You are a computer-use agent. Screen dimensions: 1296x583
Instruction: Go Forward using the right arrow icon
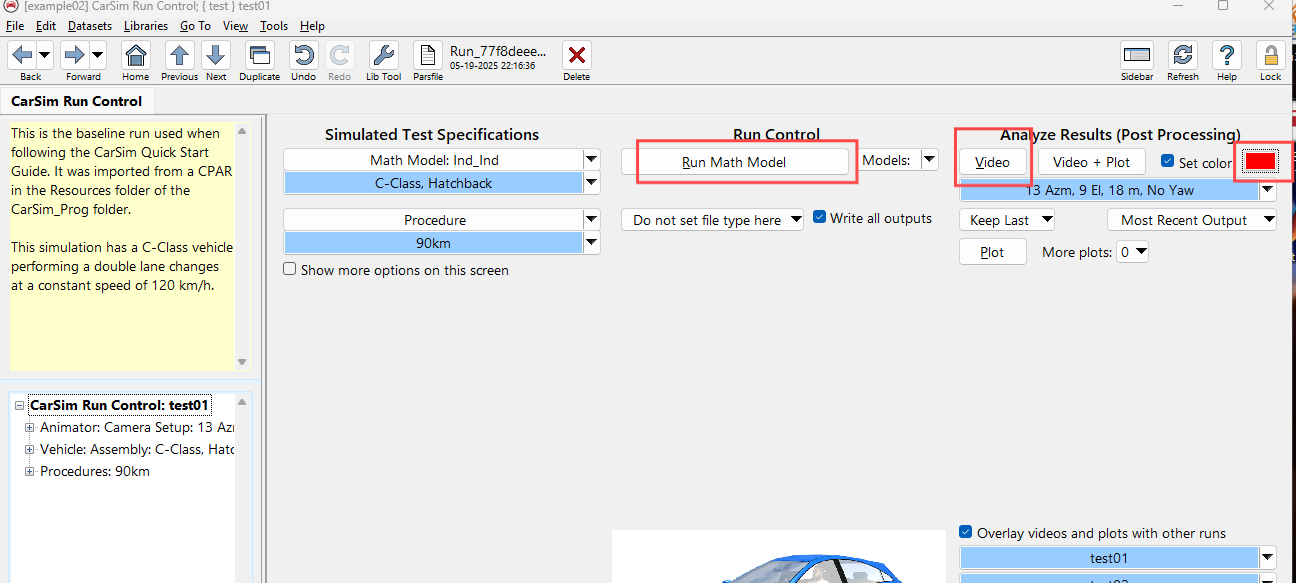(75, 55)
